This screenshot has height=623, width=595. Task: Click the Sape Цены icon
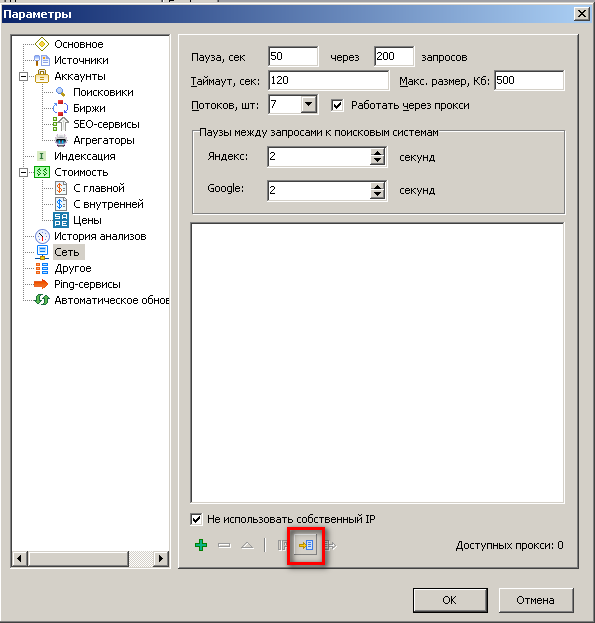[61, 220]
